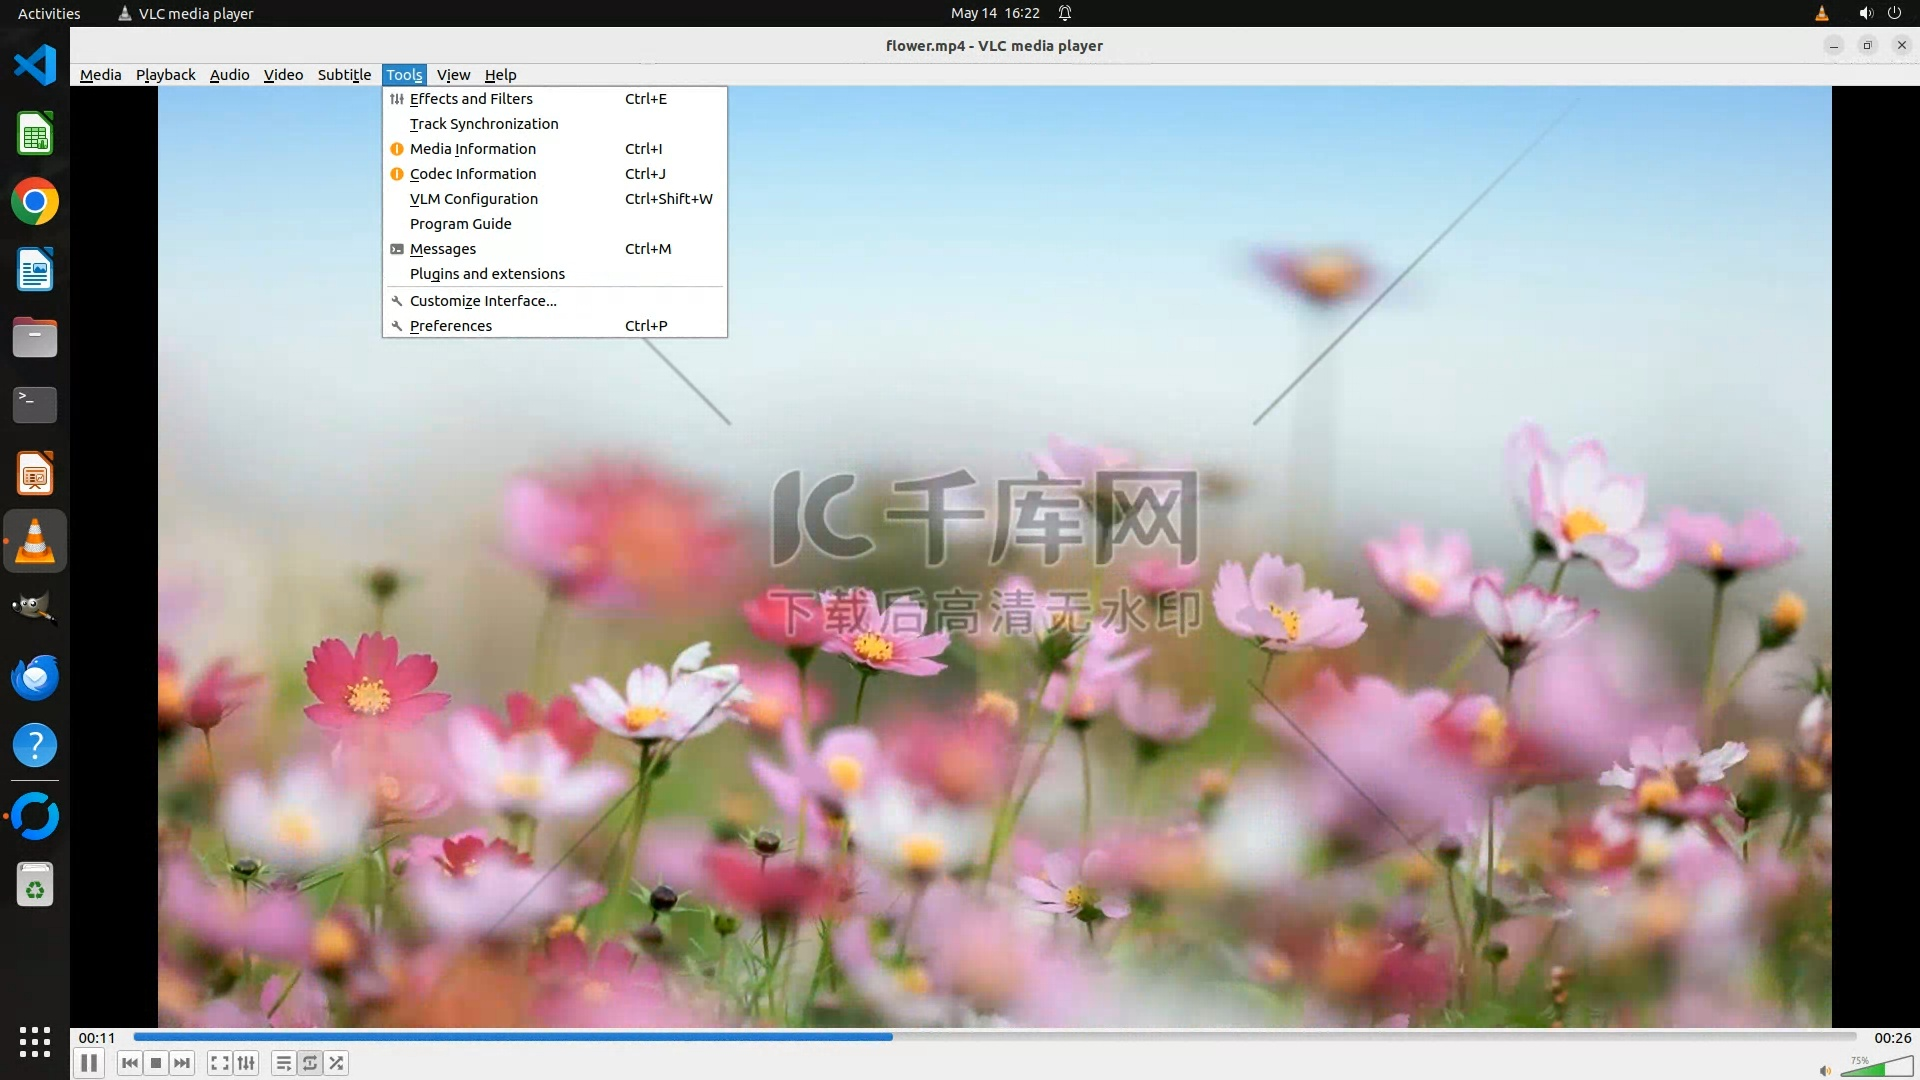The height and width of the screenshot is (1080, 1920).
Task: Show extended settings from the control bar
Action: [x=246, y=1063]
